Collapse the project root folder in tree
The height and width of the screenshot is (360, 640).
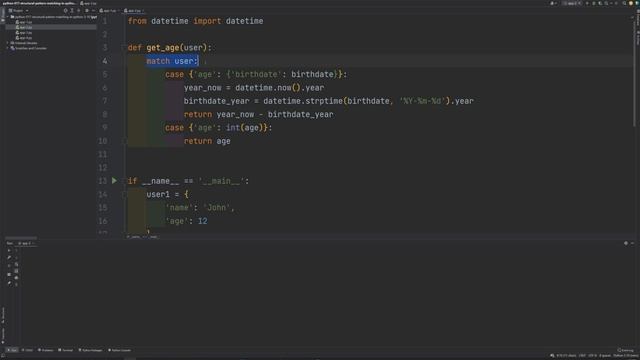pos(8,17)
